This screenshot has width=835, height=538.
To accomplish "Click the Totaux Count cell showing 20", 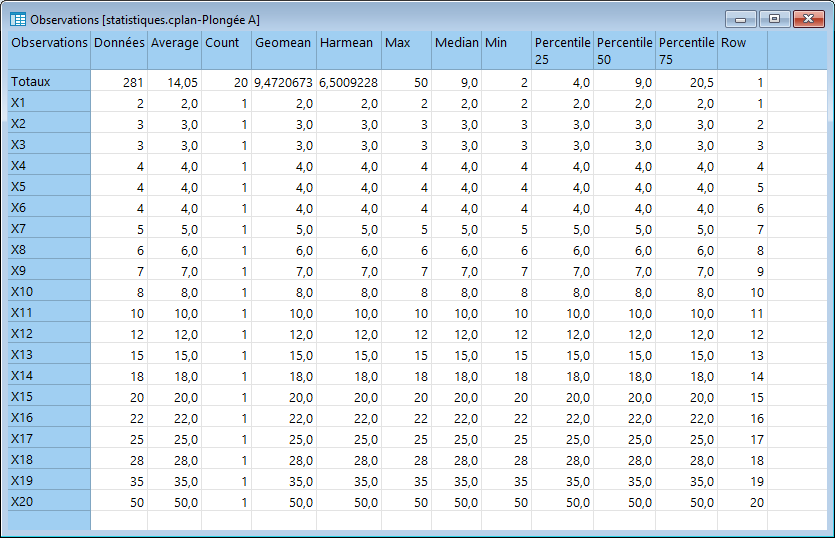I will tap(226, 82).
